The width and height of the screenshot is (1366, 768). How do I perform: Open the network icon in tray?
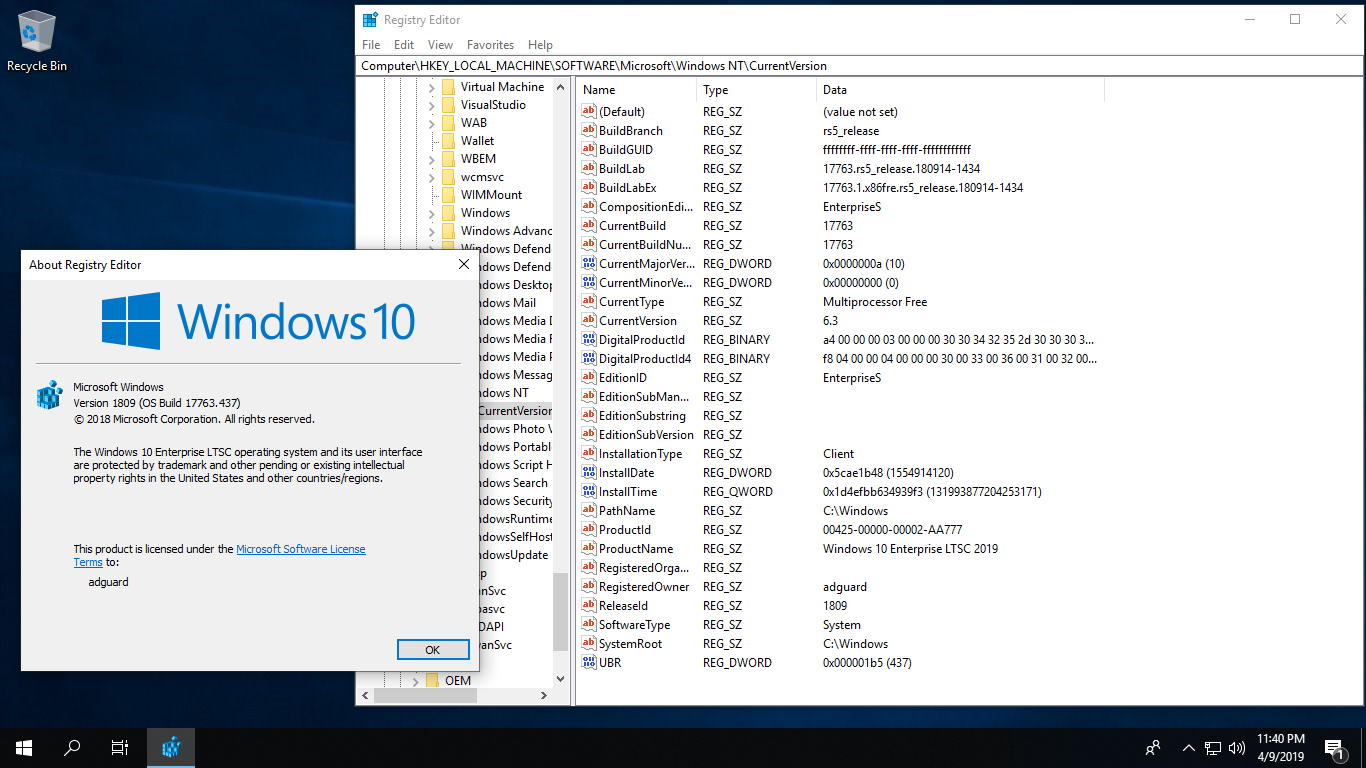[1213, 747]
